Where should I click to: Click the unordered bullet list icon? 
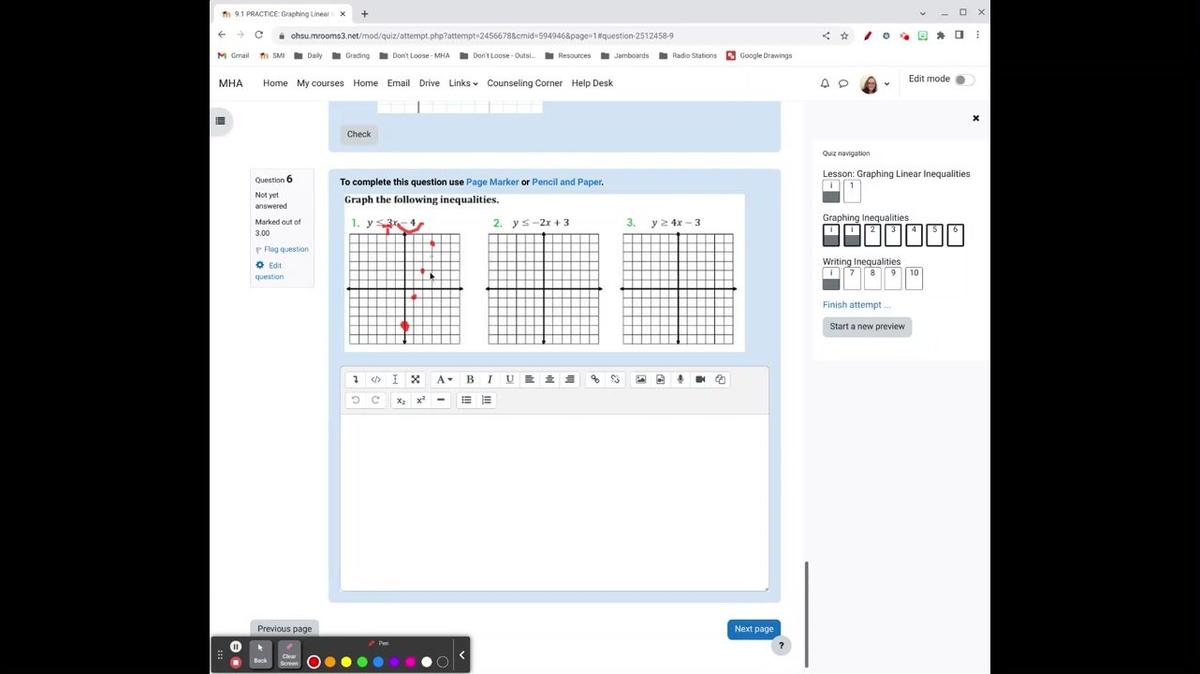pos(466,400)
